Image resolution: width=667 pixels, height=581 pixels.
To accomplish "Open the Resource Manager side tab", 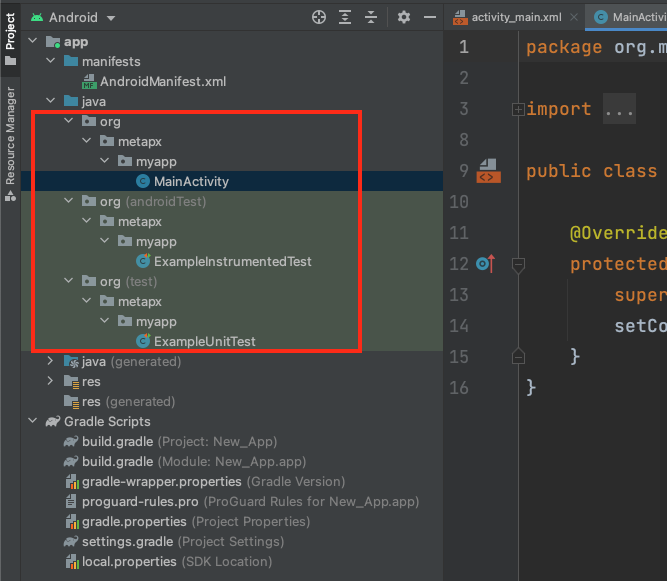I will [x=10, y=143].
